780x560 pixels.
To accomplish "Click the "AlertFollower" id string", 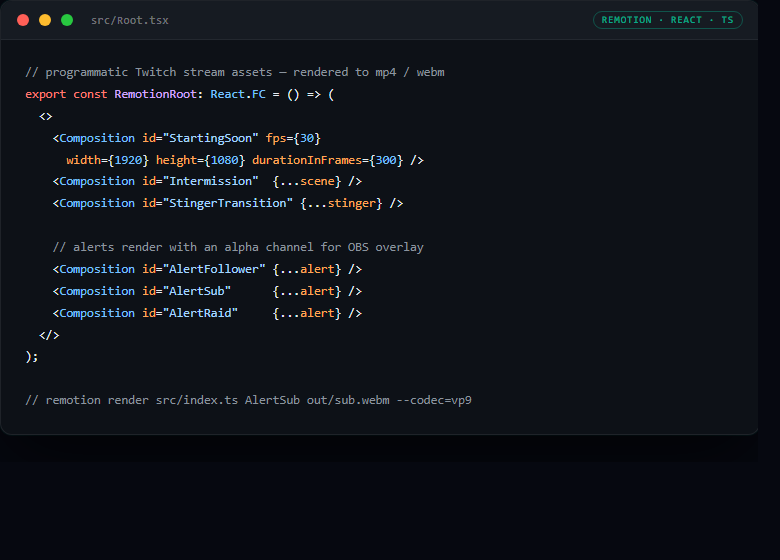I will [214, 269].
